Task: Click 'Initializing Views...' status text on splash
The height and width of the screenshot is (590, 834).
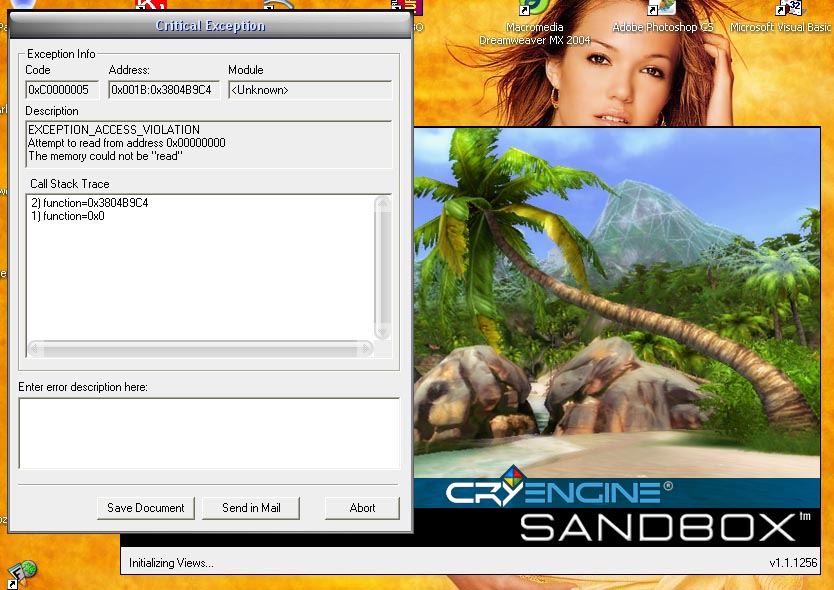Action: pos(171,563)
